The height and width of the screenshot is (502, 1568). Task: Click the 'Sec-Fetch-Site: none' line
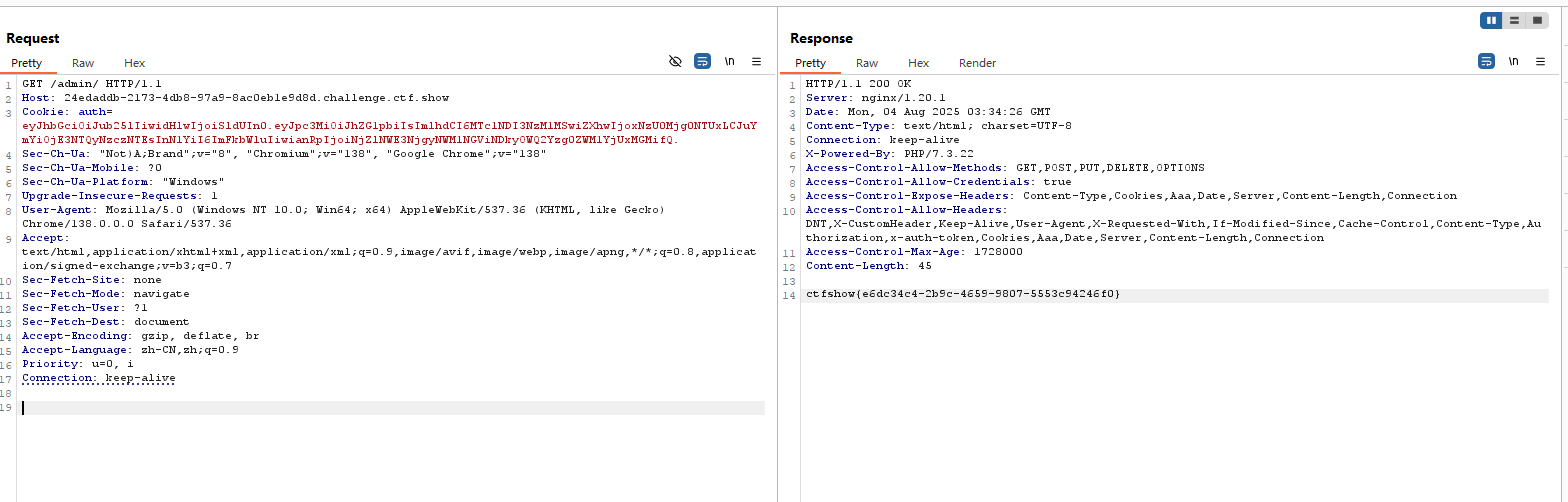(x=91, y=280)
